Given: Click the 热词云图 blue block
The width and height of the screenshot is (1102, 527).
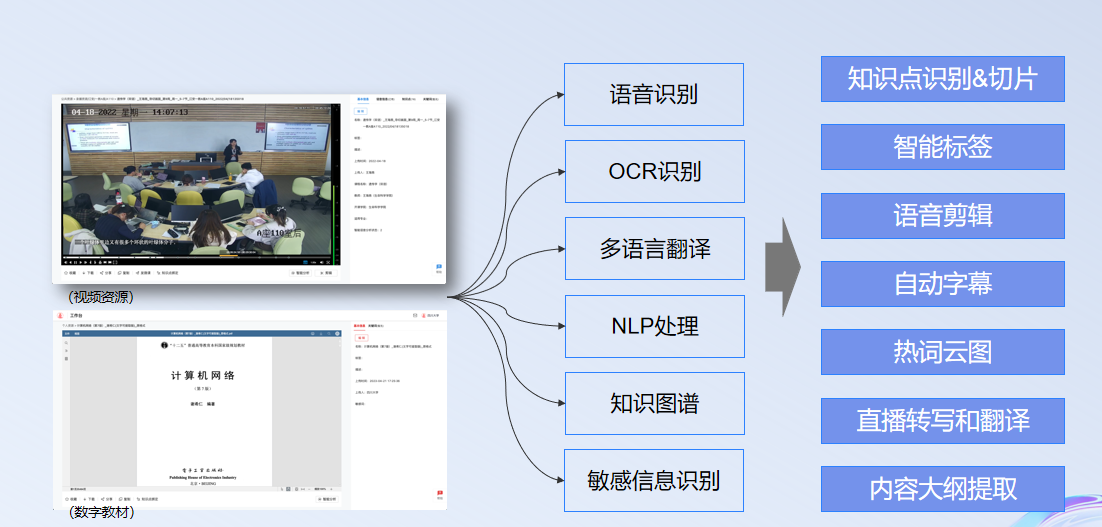Looking at the screenshot, I should point(942,352).
